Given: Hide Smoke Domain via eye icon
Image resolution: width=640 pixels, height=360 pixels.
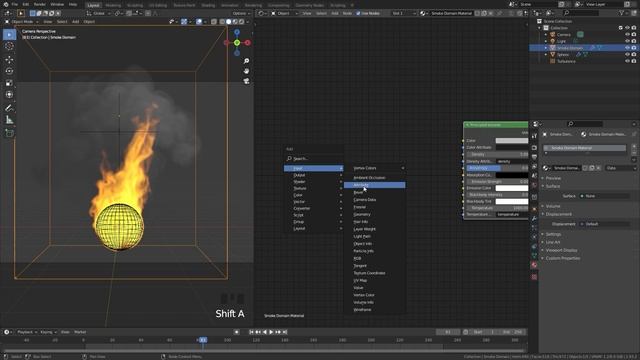Looking at the screenshot, I should (x=627, y=48).
